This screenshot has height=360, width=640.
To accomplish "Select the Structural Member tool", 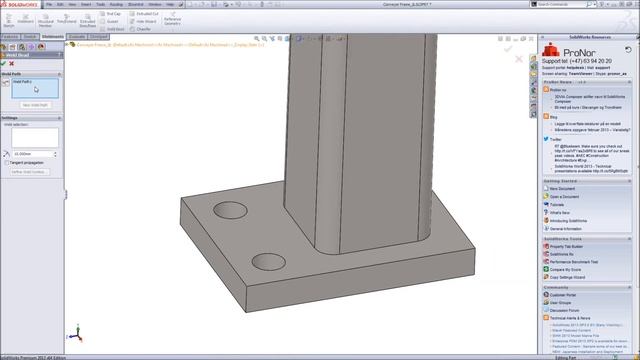I will tap(45, 20).
